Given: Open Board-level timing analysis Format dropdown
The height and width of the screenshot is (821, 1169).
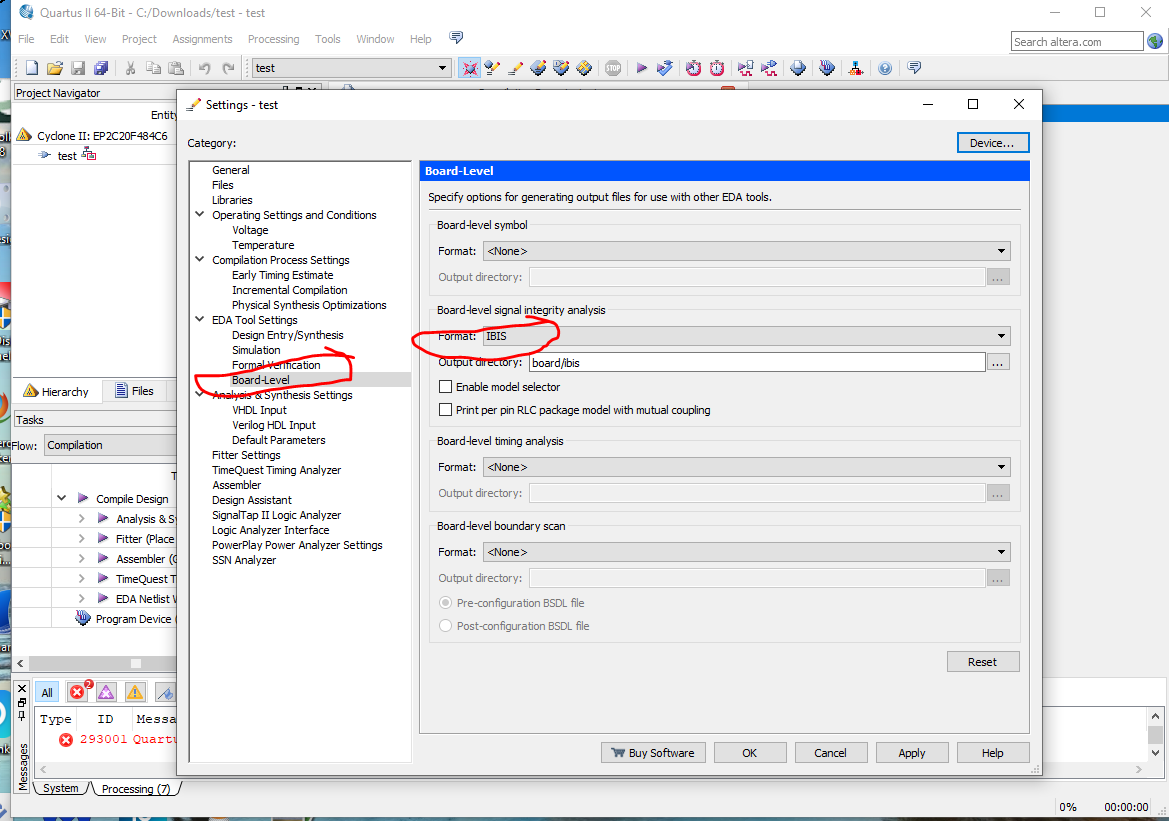Looking at the screenshot, I should [x=746, y=467].
